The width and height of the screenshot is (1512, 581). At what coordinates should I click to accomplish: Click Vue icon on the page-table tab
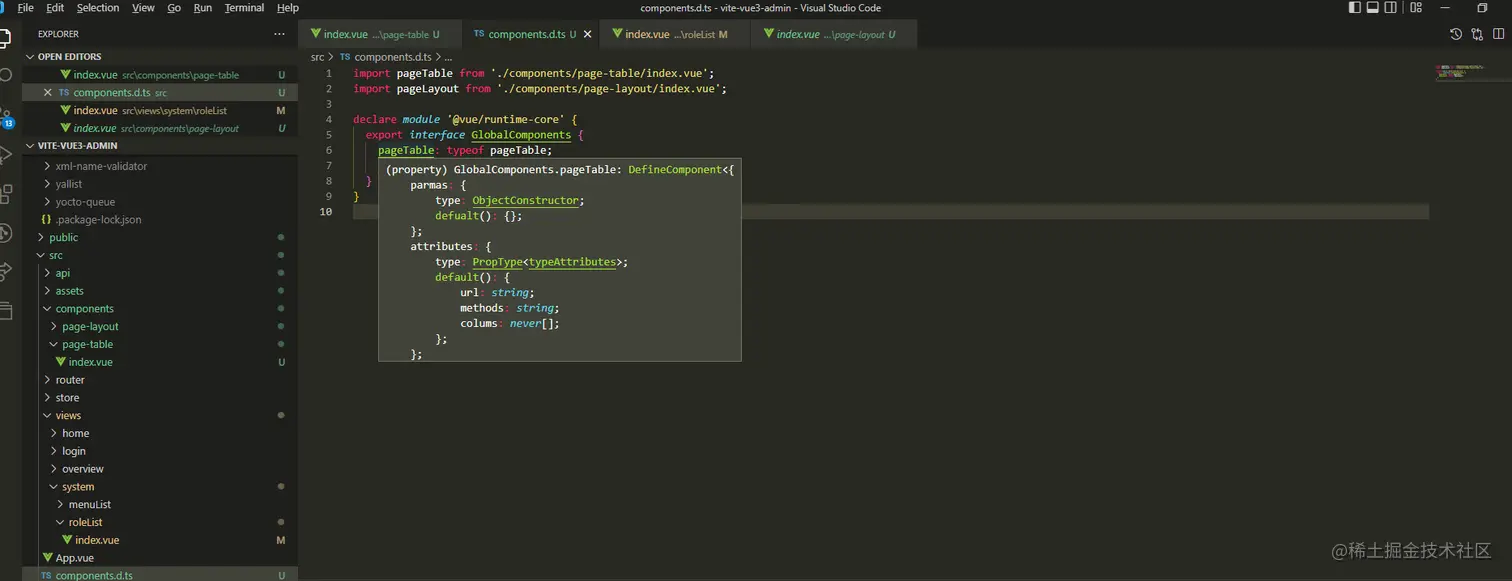click(316, 34)
